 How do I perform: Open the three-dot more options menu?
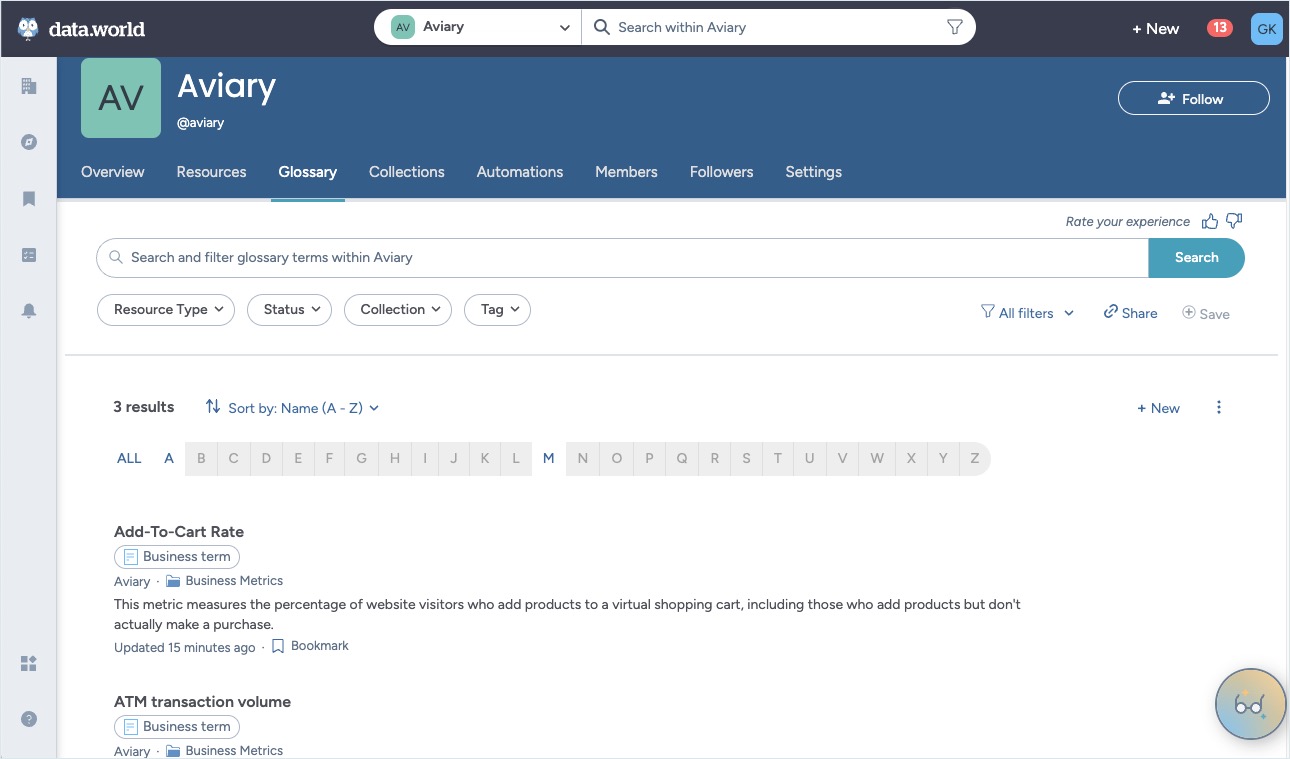(x=1218, y=407)
